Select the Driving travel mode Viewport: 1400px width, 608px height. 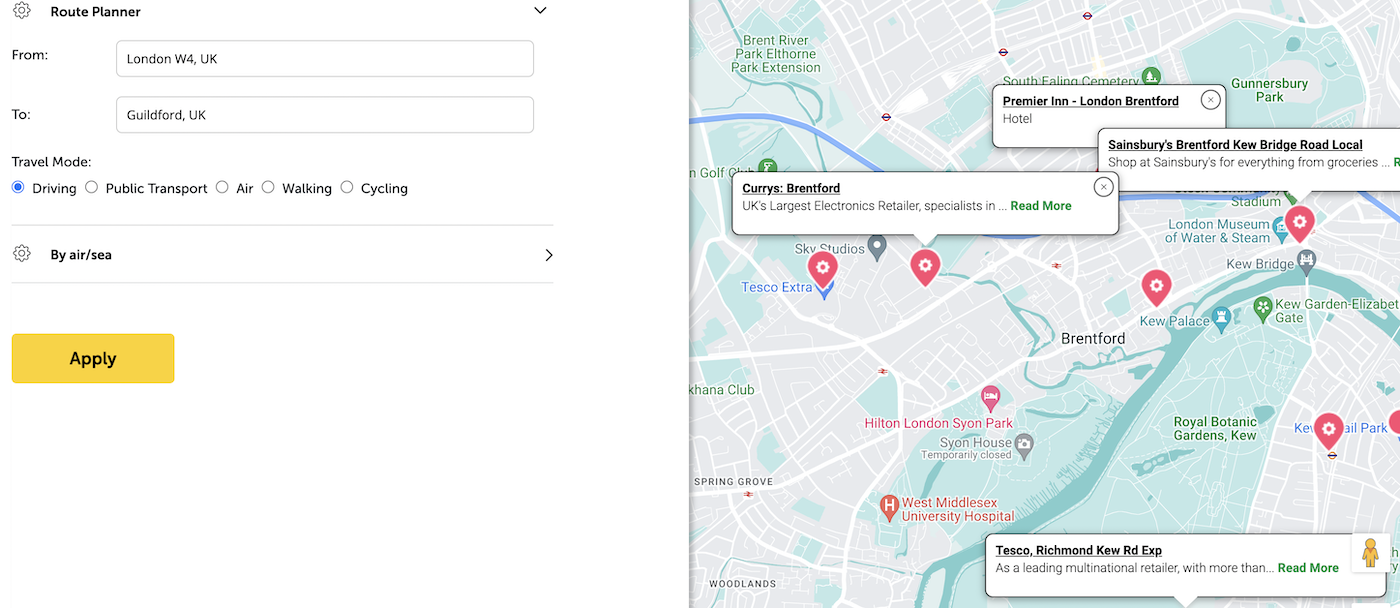pyautogui.click(x=18, y=187)
